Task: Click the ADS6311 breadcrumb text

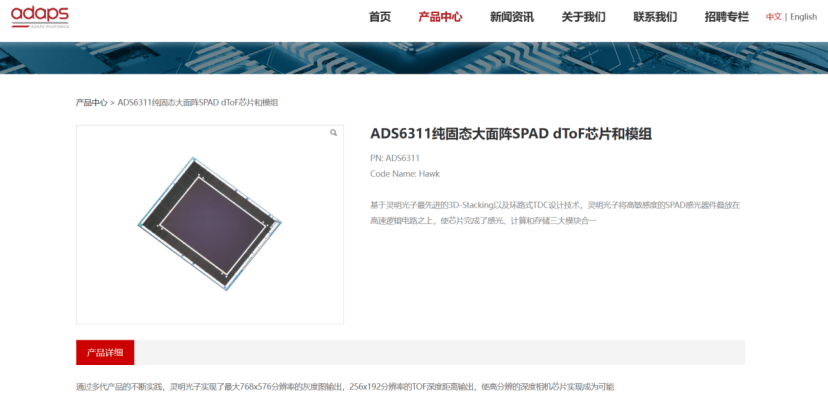Action: [x=197, y=102]
